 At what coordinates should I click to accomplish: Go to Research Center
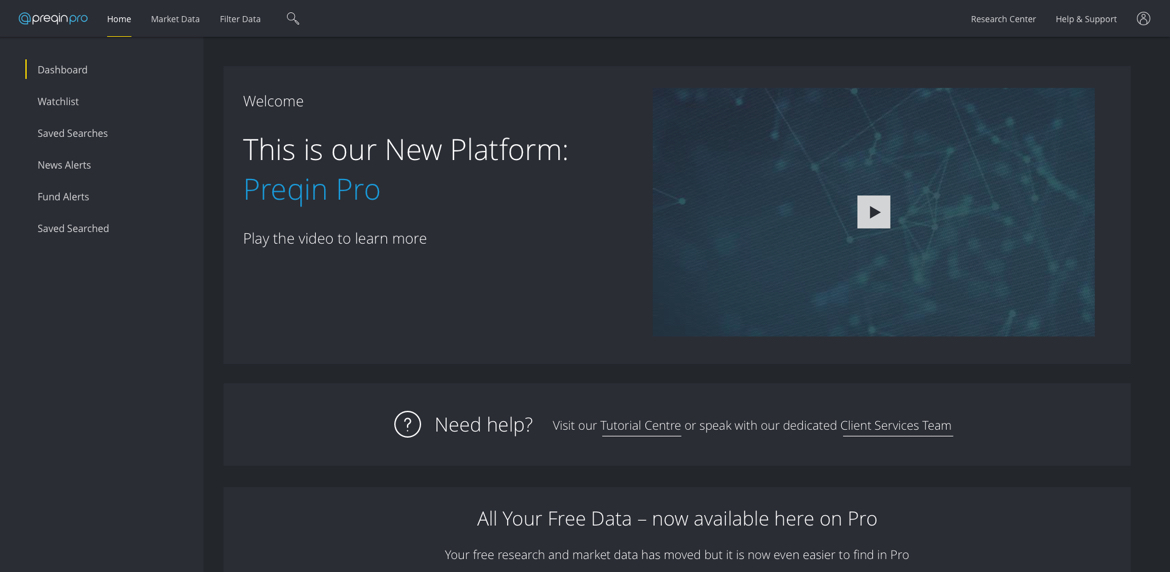coord(1003,19)
